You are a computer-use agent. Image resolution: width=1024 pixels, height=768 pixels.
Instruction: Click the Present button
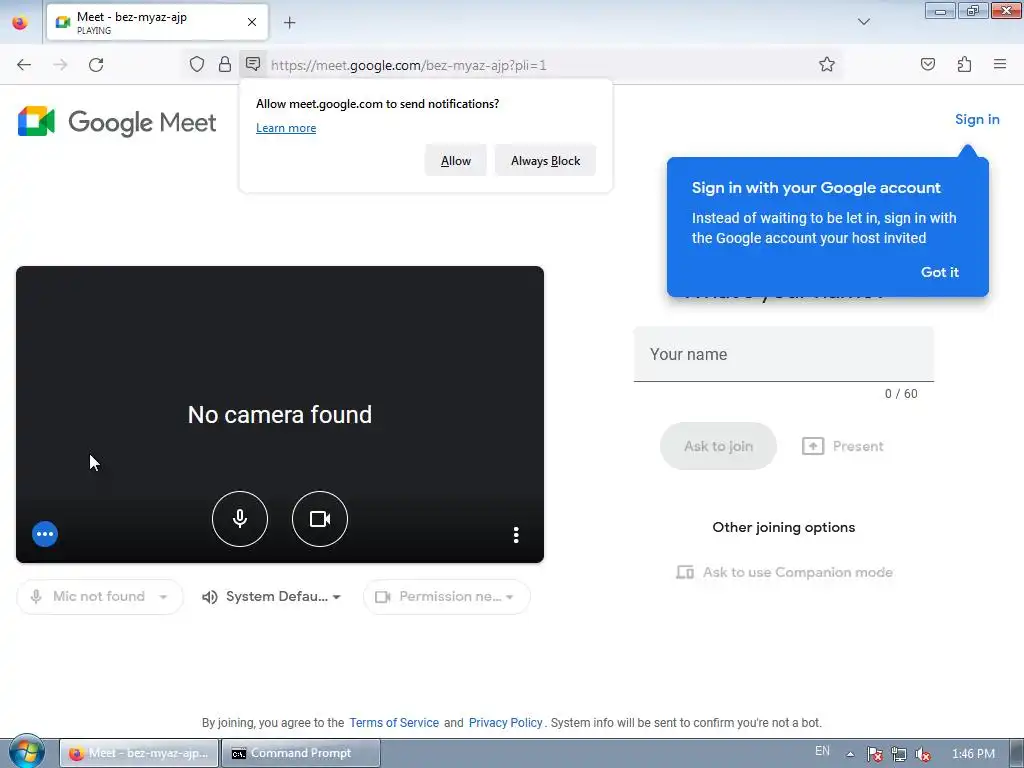pos(842,446)
